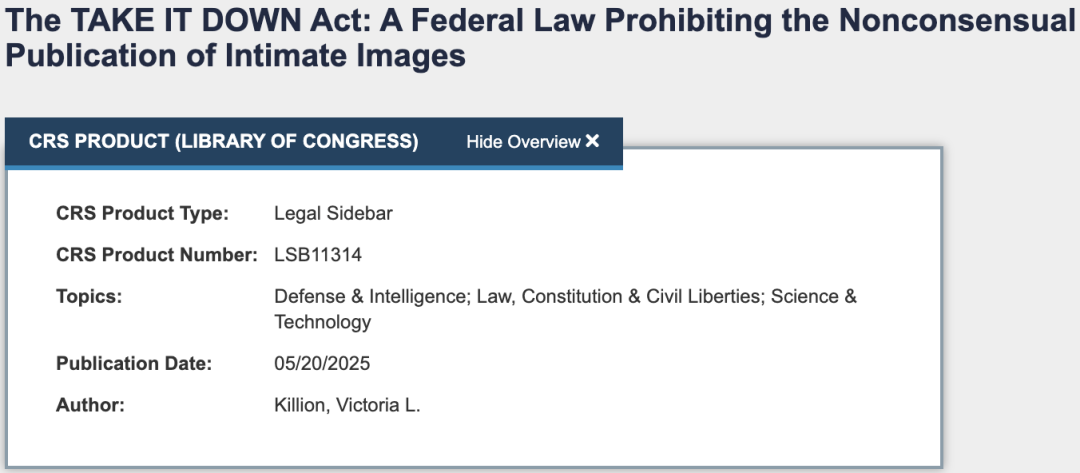Click the 'Publication of Intimate Images' heading line
Image resolution: width=1080 pixels, height=473 pixels.
(x=235, y=56)
